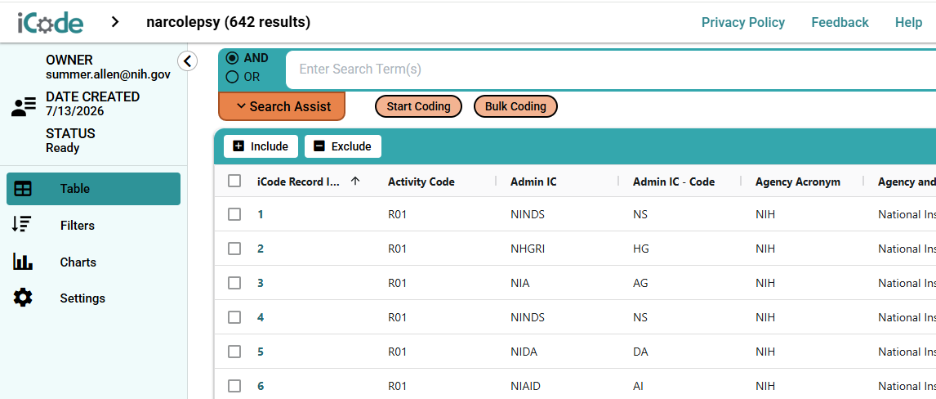This screenshot has height=399, width=936.
Task: Open the Charts view
Action: pyautogui.click(x=93, y=262)
